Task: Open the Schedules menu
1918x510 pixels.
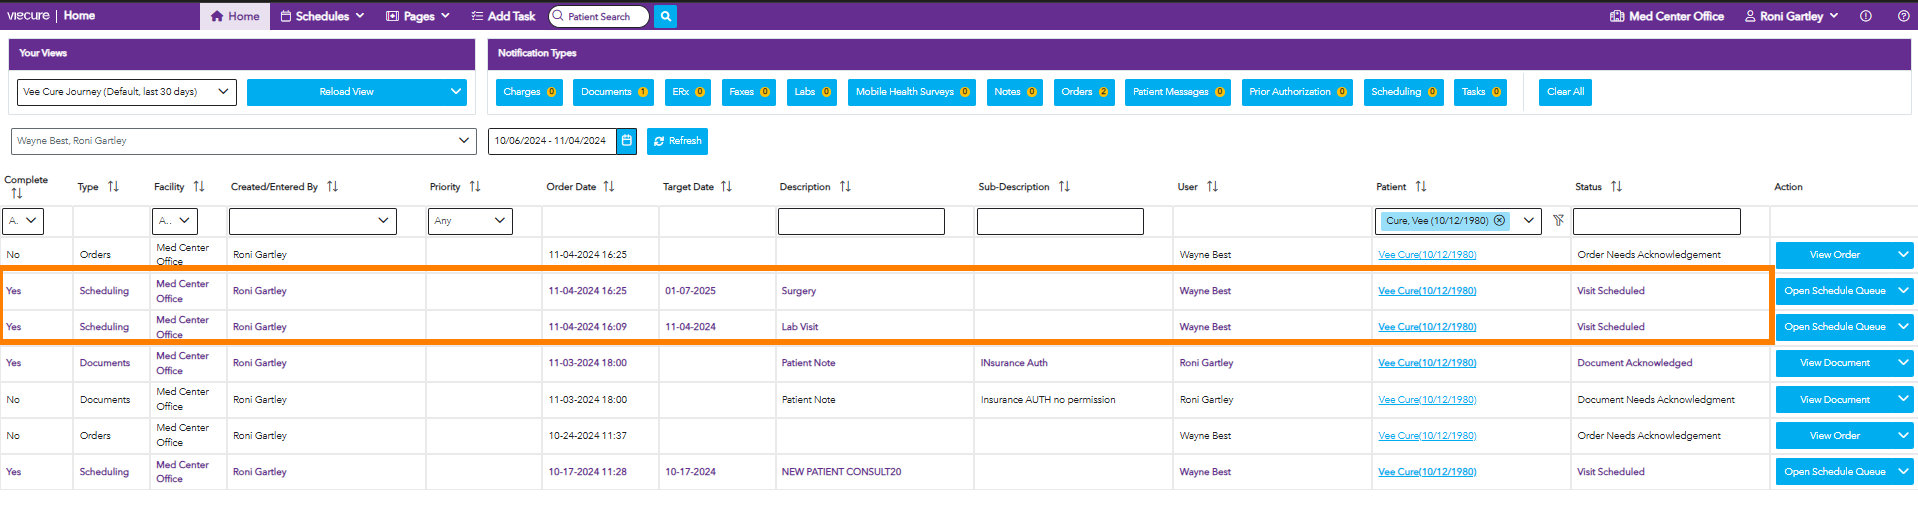Action: click(x=322, y=16)
